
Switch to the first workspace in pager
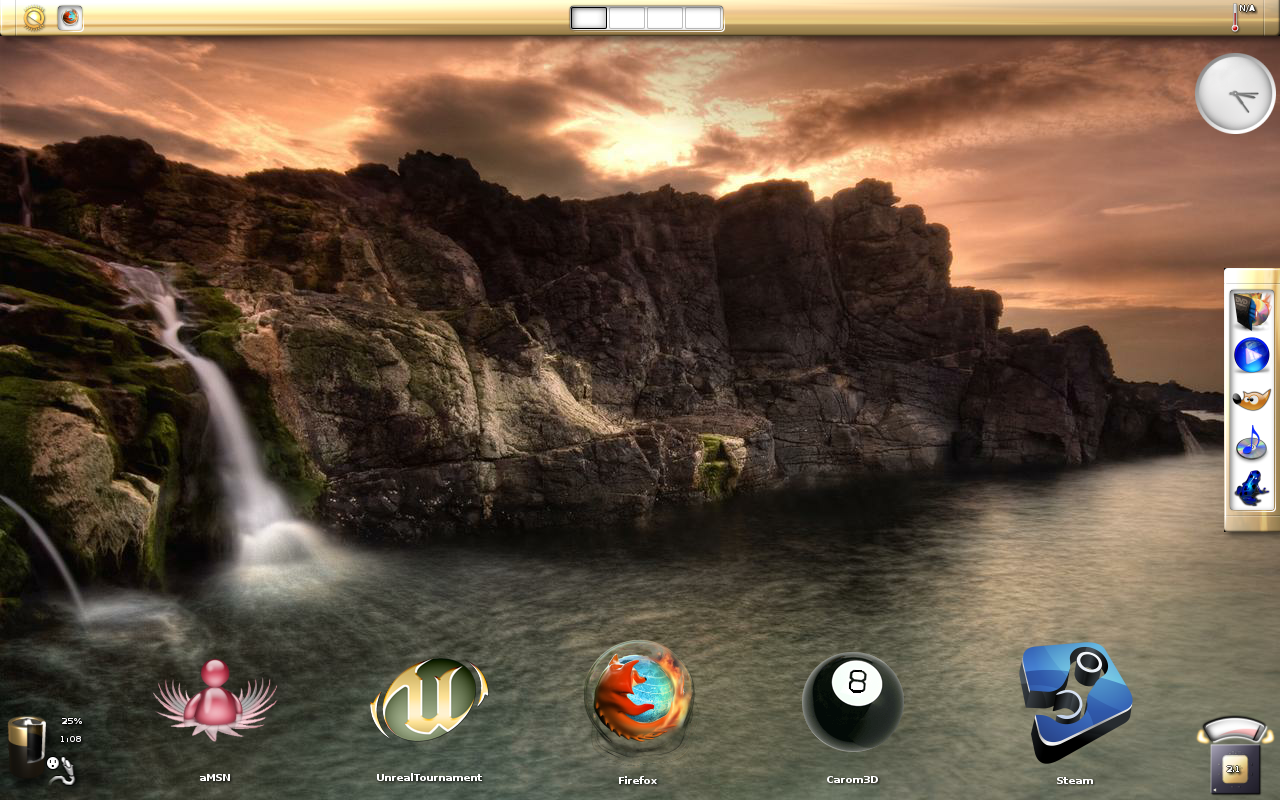pos(589,18)
